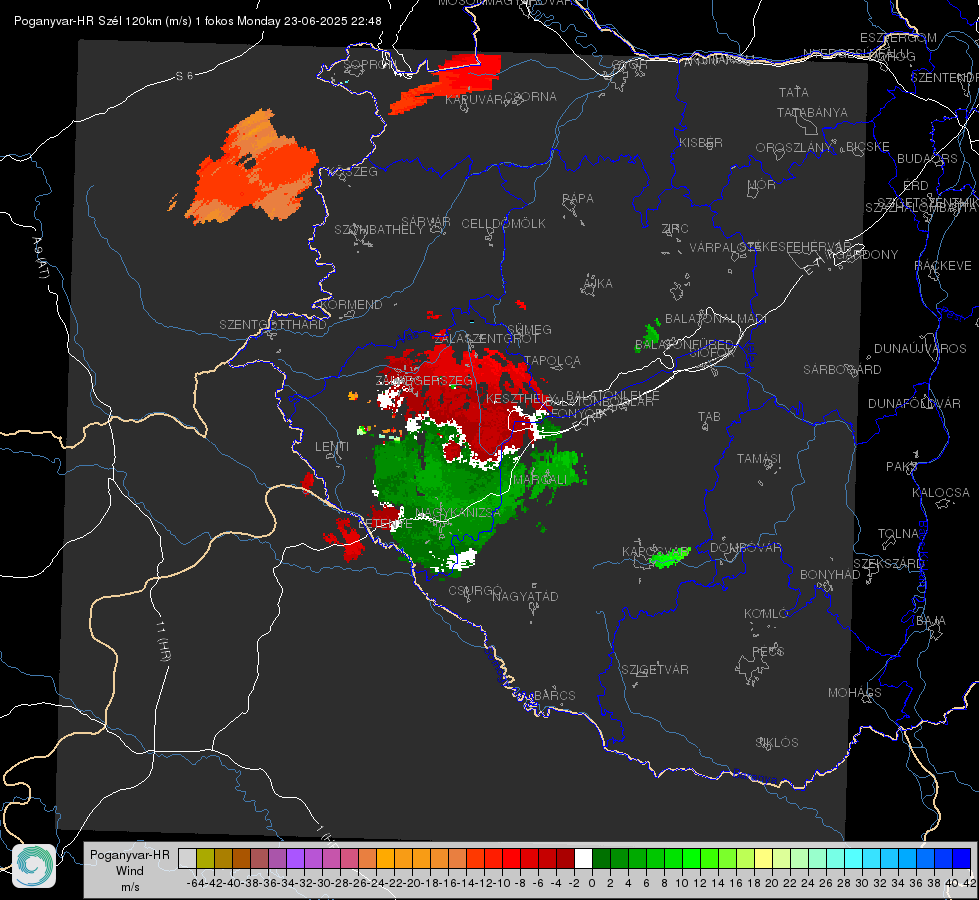This screenshot has width=979, height=900.
Task: Click the SZIGETVAR city label
Action: [654, 670]
